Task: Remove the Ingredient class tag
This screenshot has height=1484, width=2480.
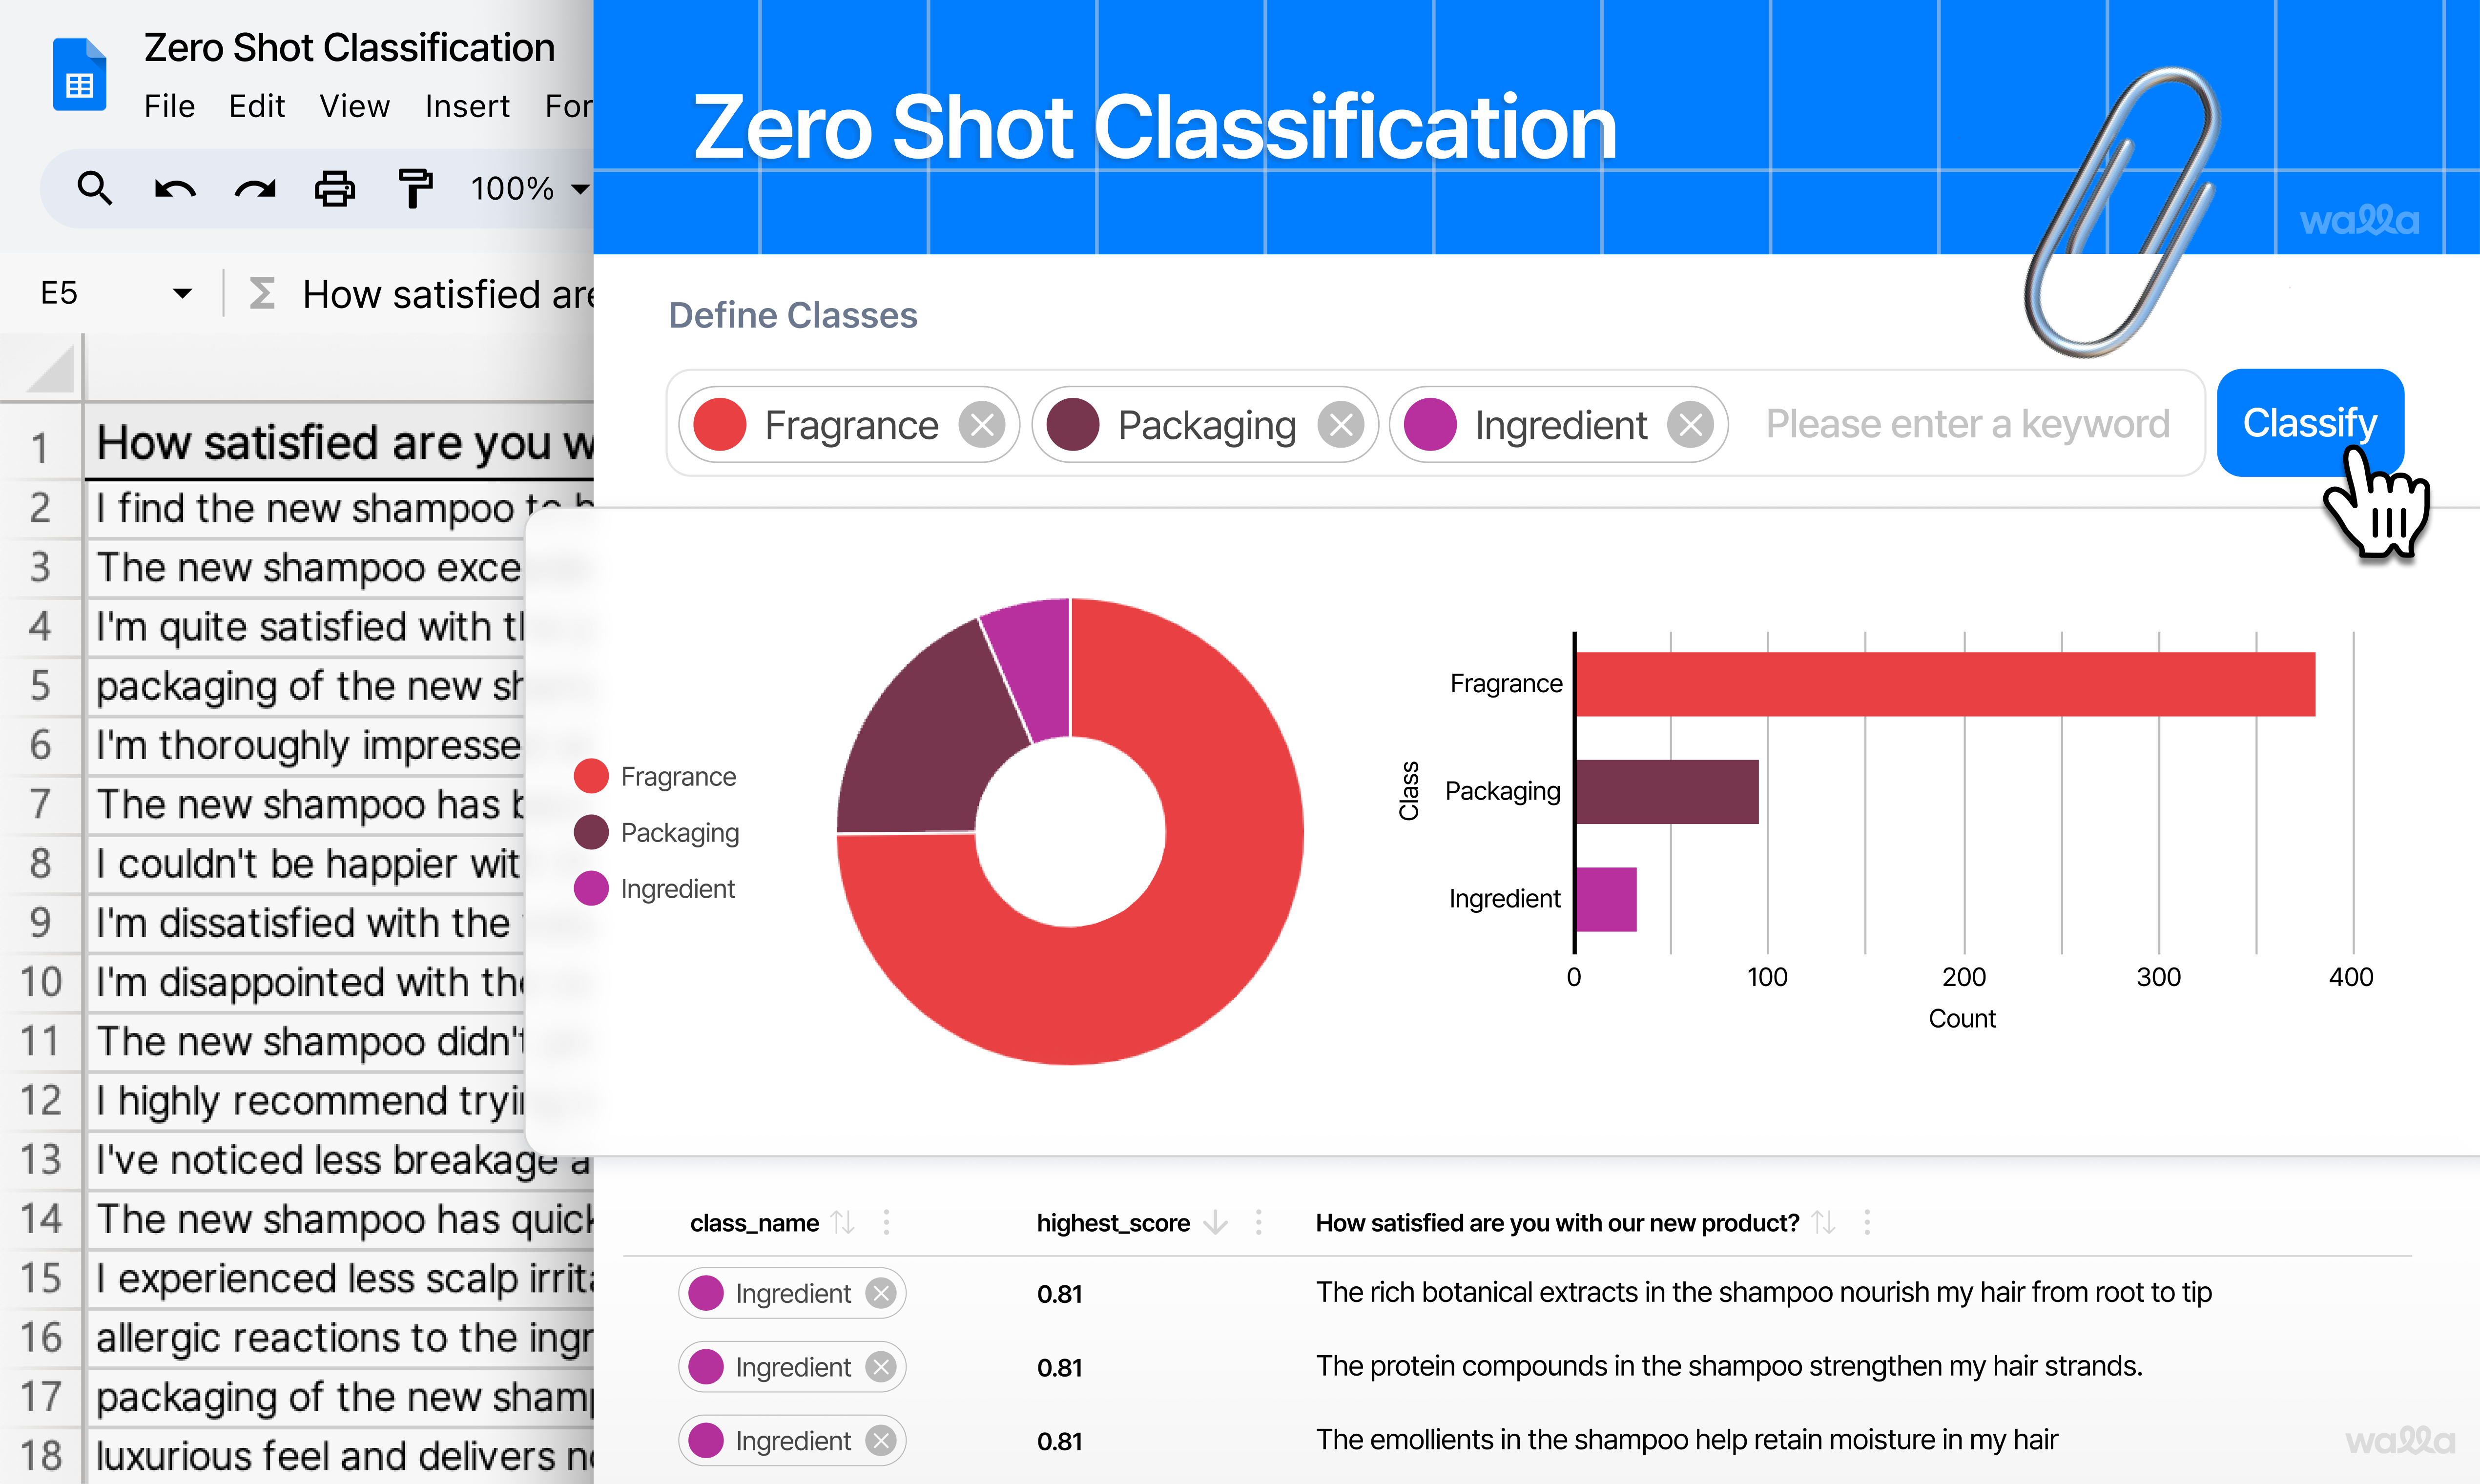Action: (1691, 425)
